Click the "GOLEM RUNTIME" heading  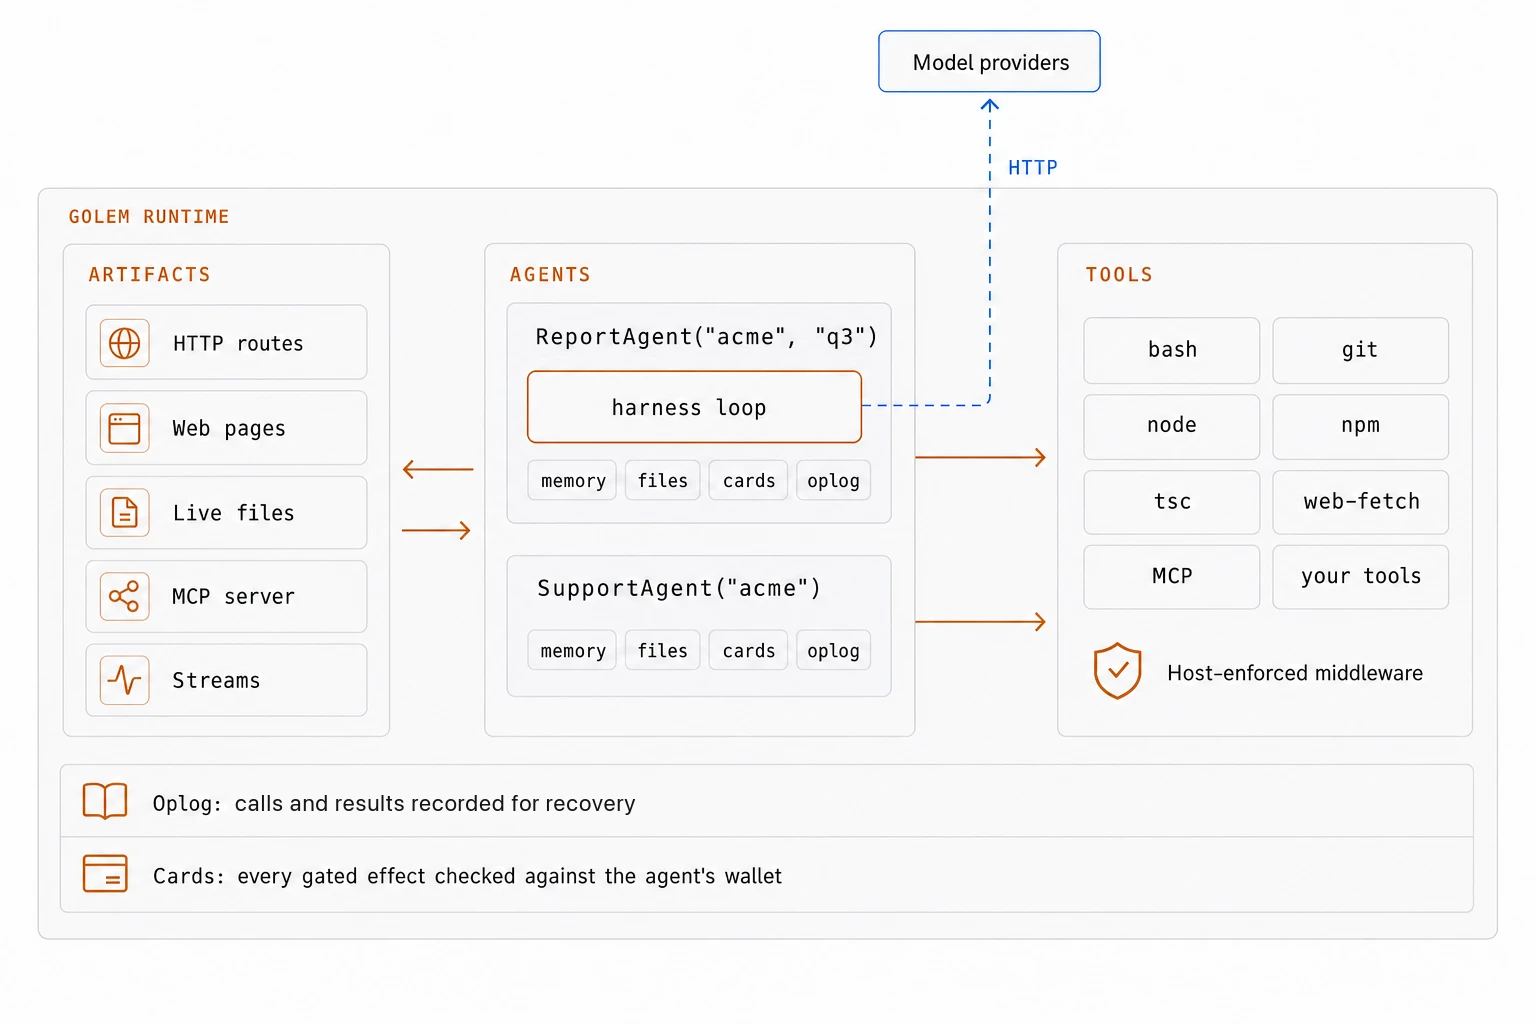[149, 217]
